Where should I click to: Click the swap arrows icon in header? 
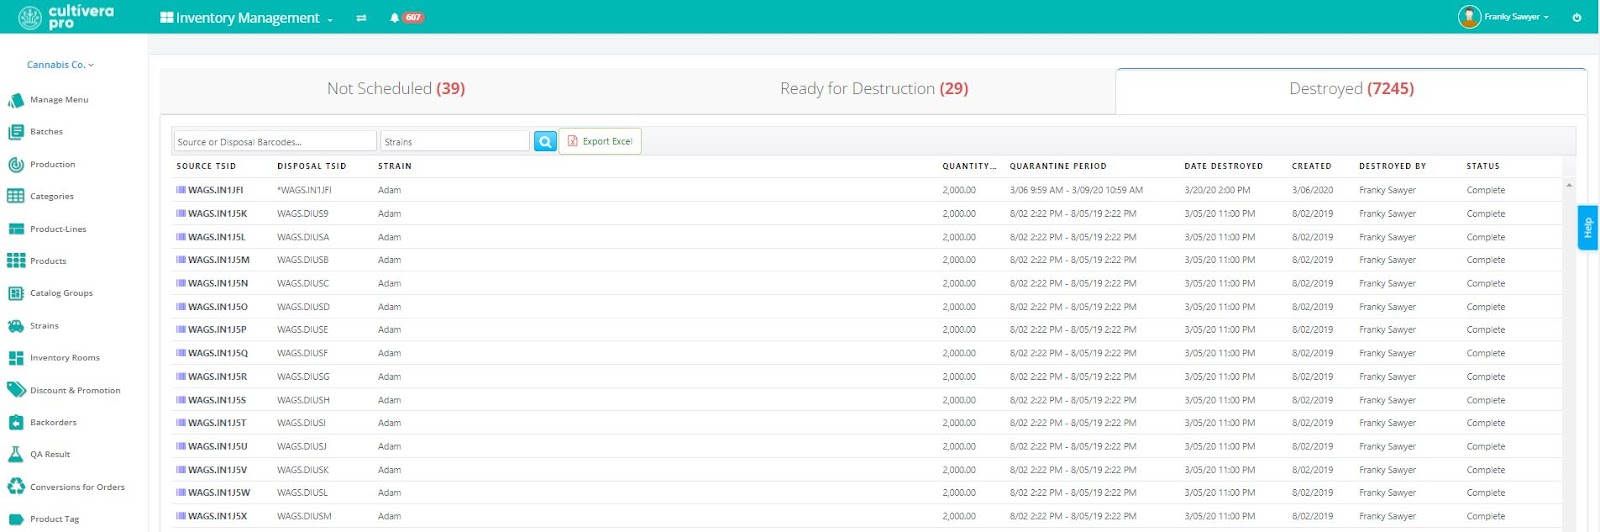click(361, 18)
